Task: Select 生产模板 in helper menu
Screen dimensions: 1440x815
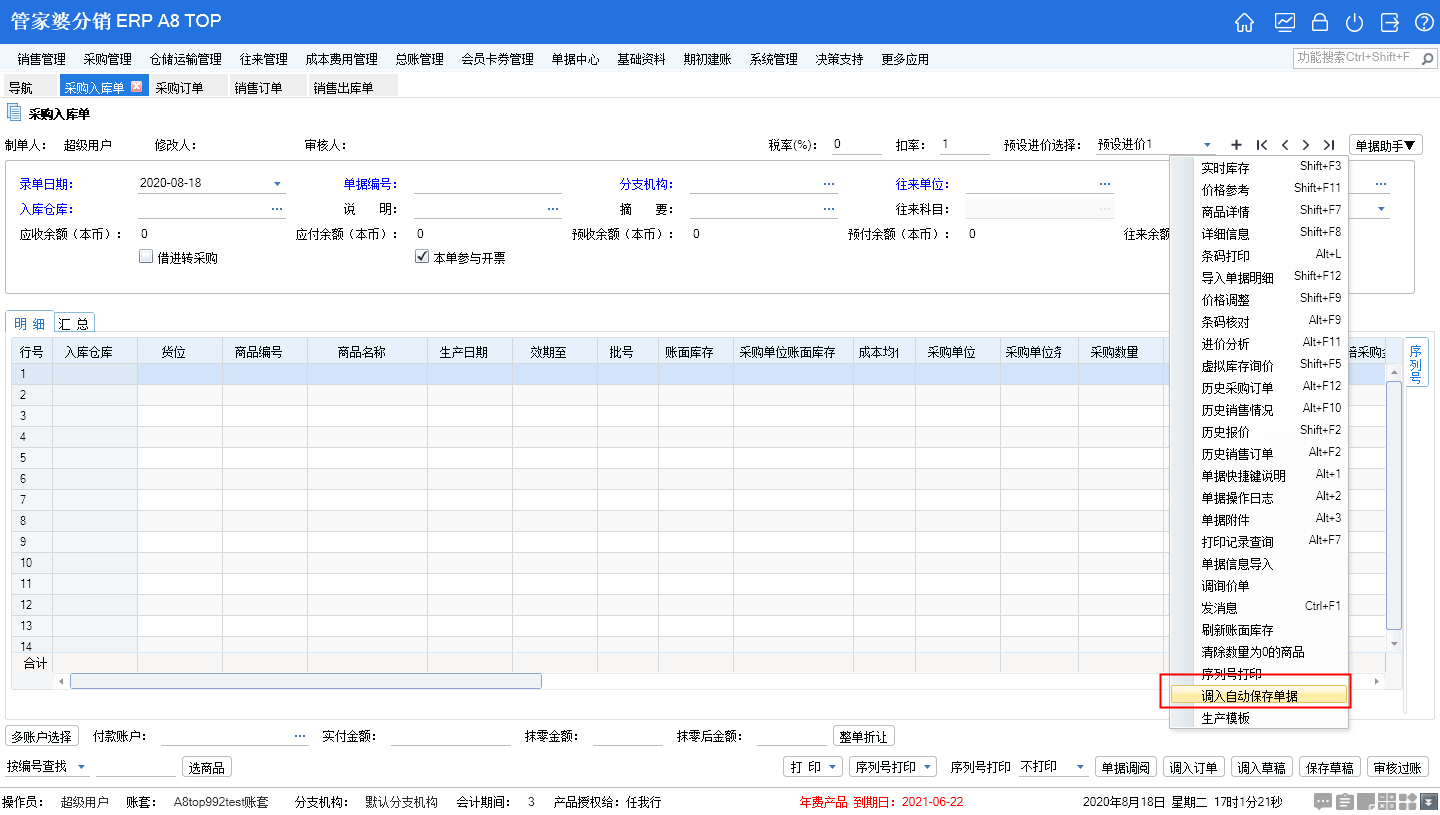Action: click(1260, 718)
